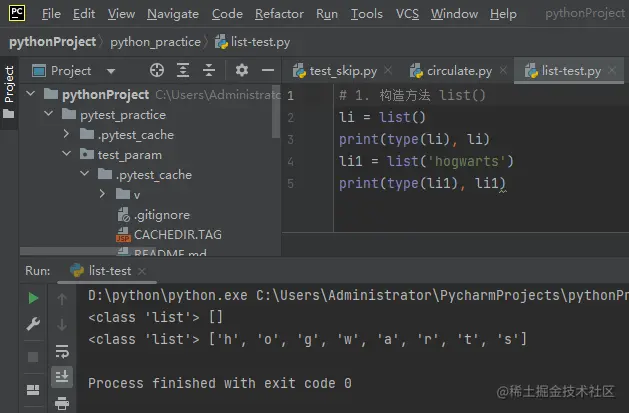Select the test_param folder
This screenshot has width=629, height=413.
pyautogui.click(x=121, y=155)
